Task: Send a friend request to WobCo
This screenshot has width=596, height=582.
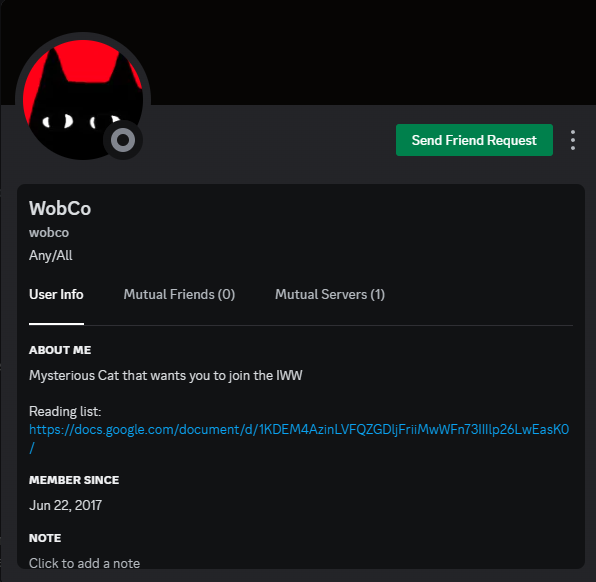Action: coord(474,140)
